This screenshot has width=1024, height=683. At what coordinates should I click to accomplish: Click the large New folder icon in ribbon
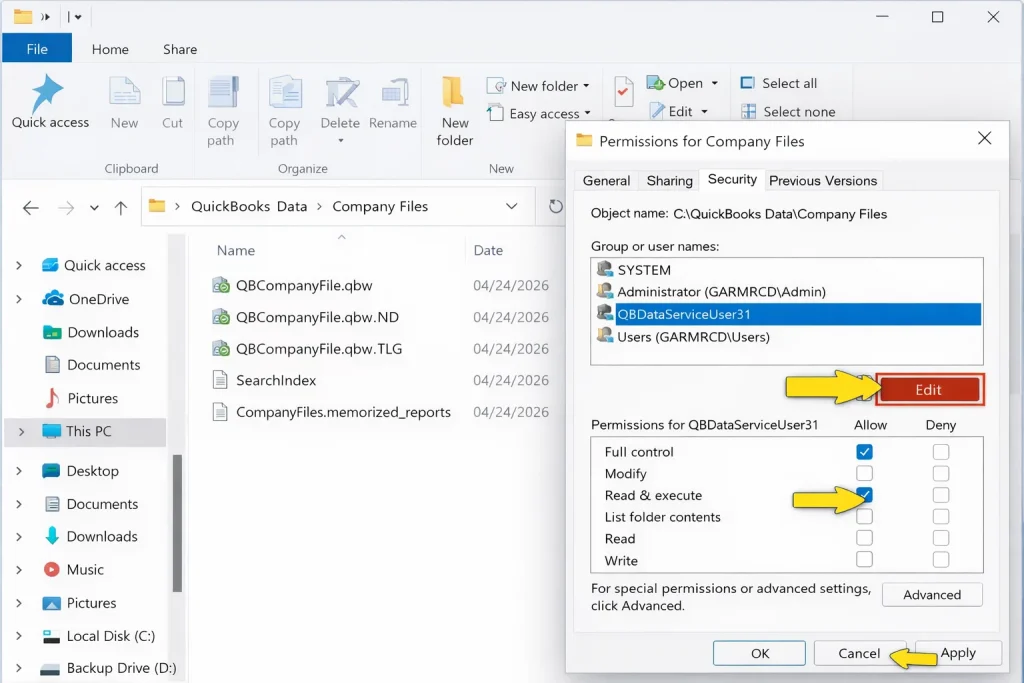[x=453, y=91]
